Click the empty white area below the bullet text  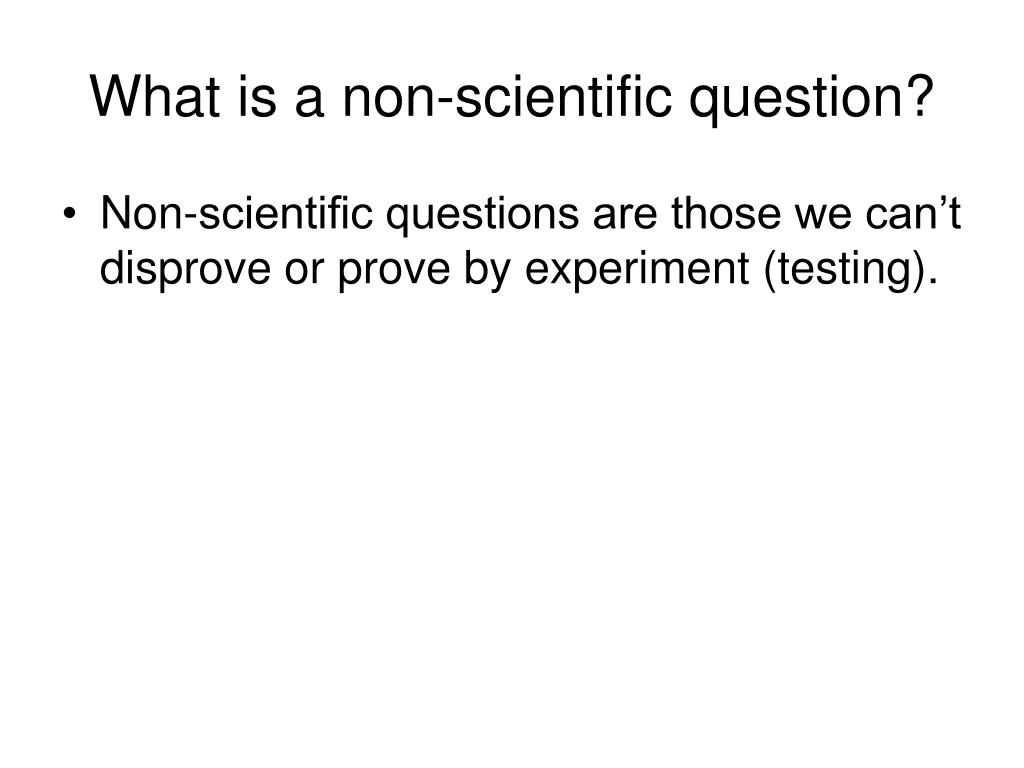pyautogui.click(x=512, y=522)
